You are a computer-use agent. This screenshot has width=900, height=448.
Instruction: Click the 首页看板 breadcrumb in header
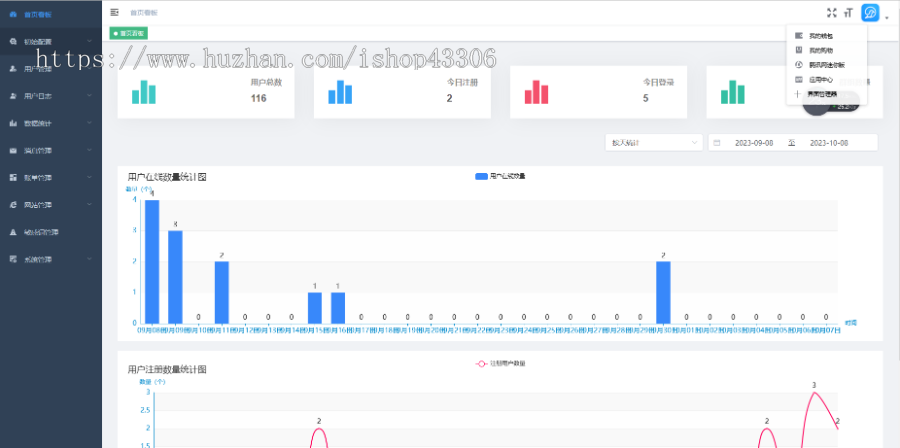tap(143, 13)
